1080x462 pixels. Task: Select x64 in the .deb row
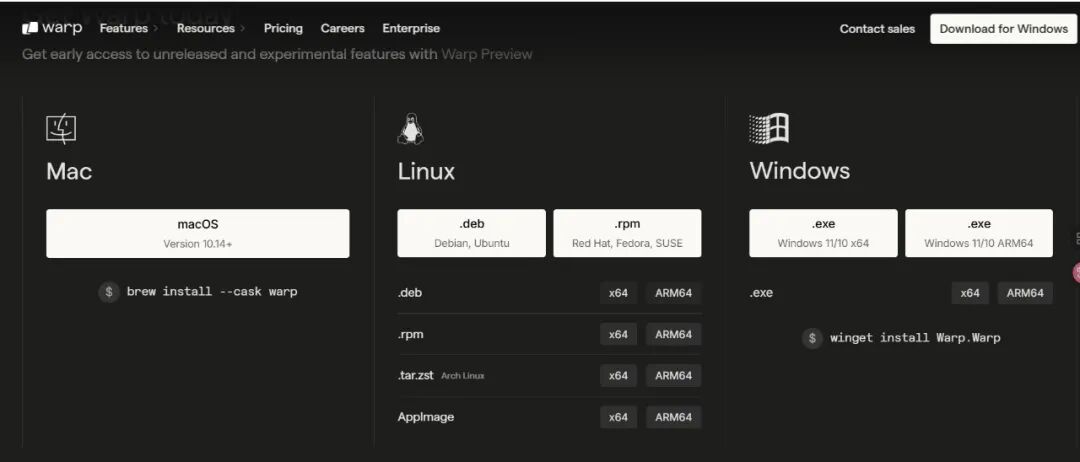point(619,293)
